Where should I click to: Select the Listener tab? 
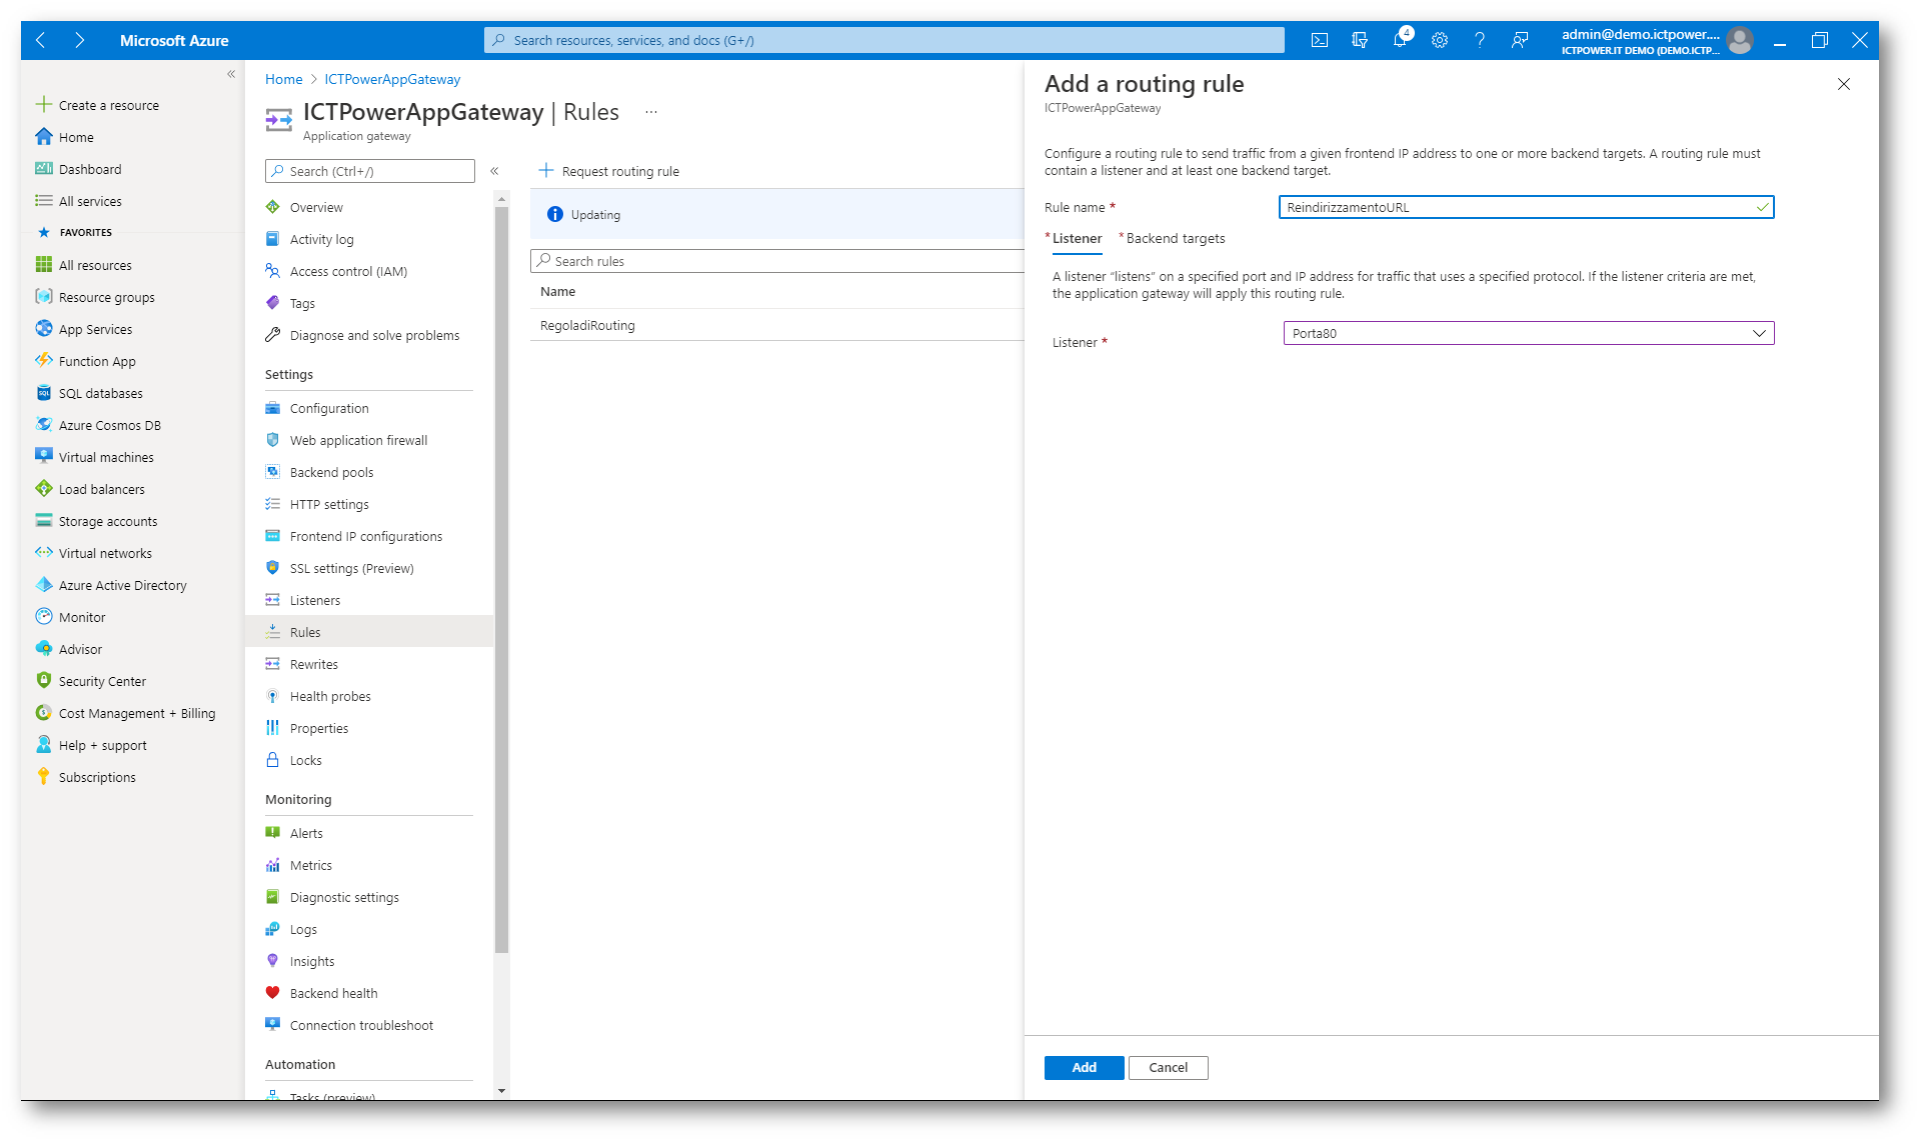click(x=1076, y=238)
